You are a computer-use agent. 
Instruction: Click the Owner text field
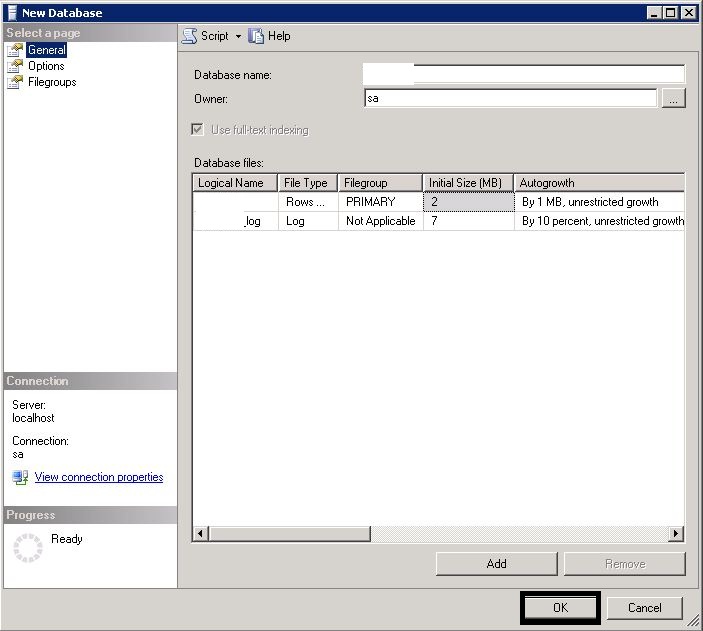pos(510,99)
